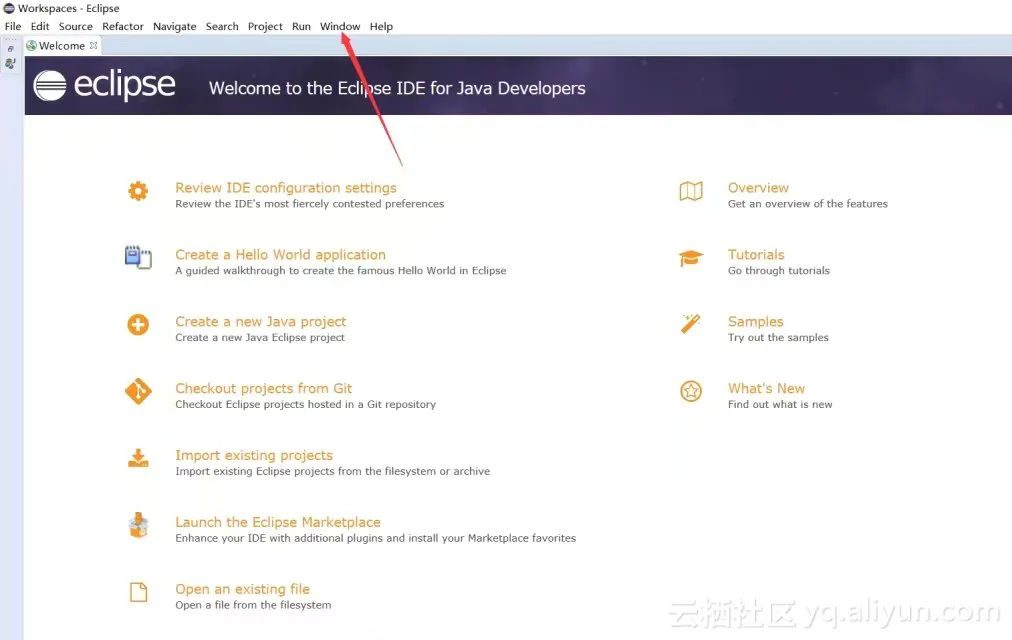This screenshot has width=1012, height=640.
Task: Follow the Create a new Java project link
Action: pyautogui.click(x=261, y=321)
